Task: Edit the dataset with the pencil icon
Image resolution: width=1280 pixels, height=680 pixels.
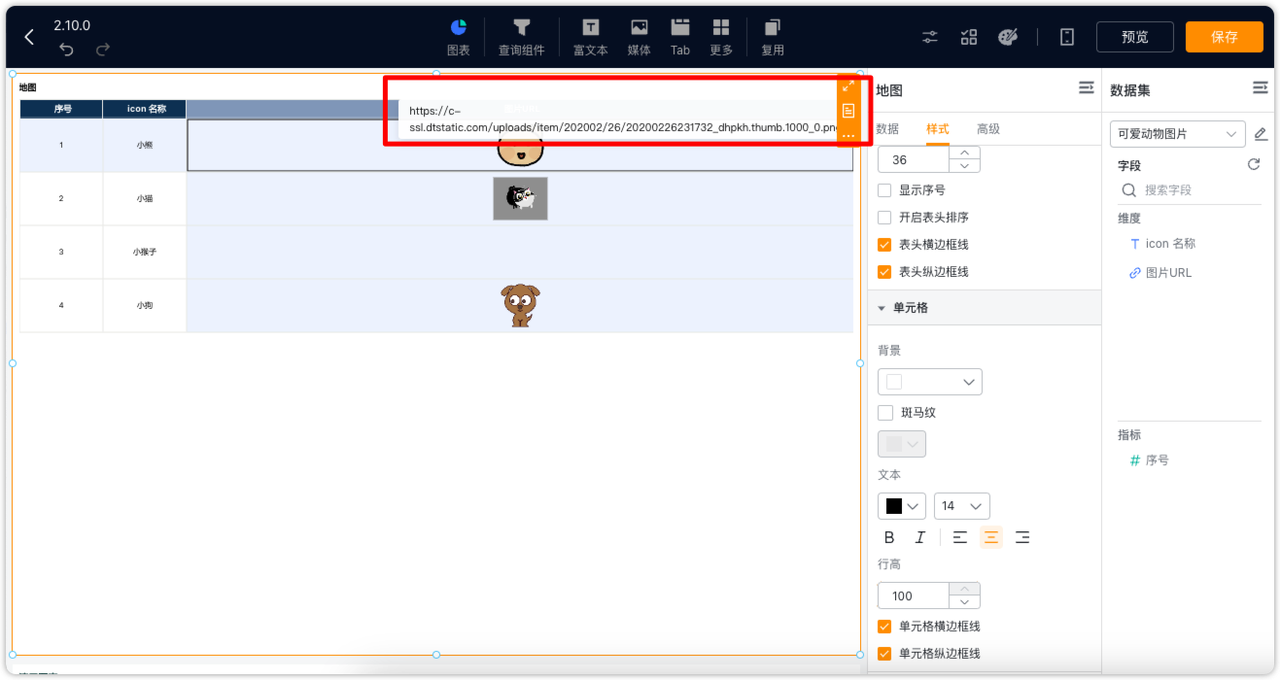Action: (1260, 134)
